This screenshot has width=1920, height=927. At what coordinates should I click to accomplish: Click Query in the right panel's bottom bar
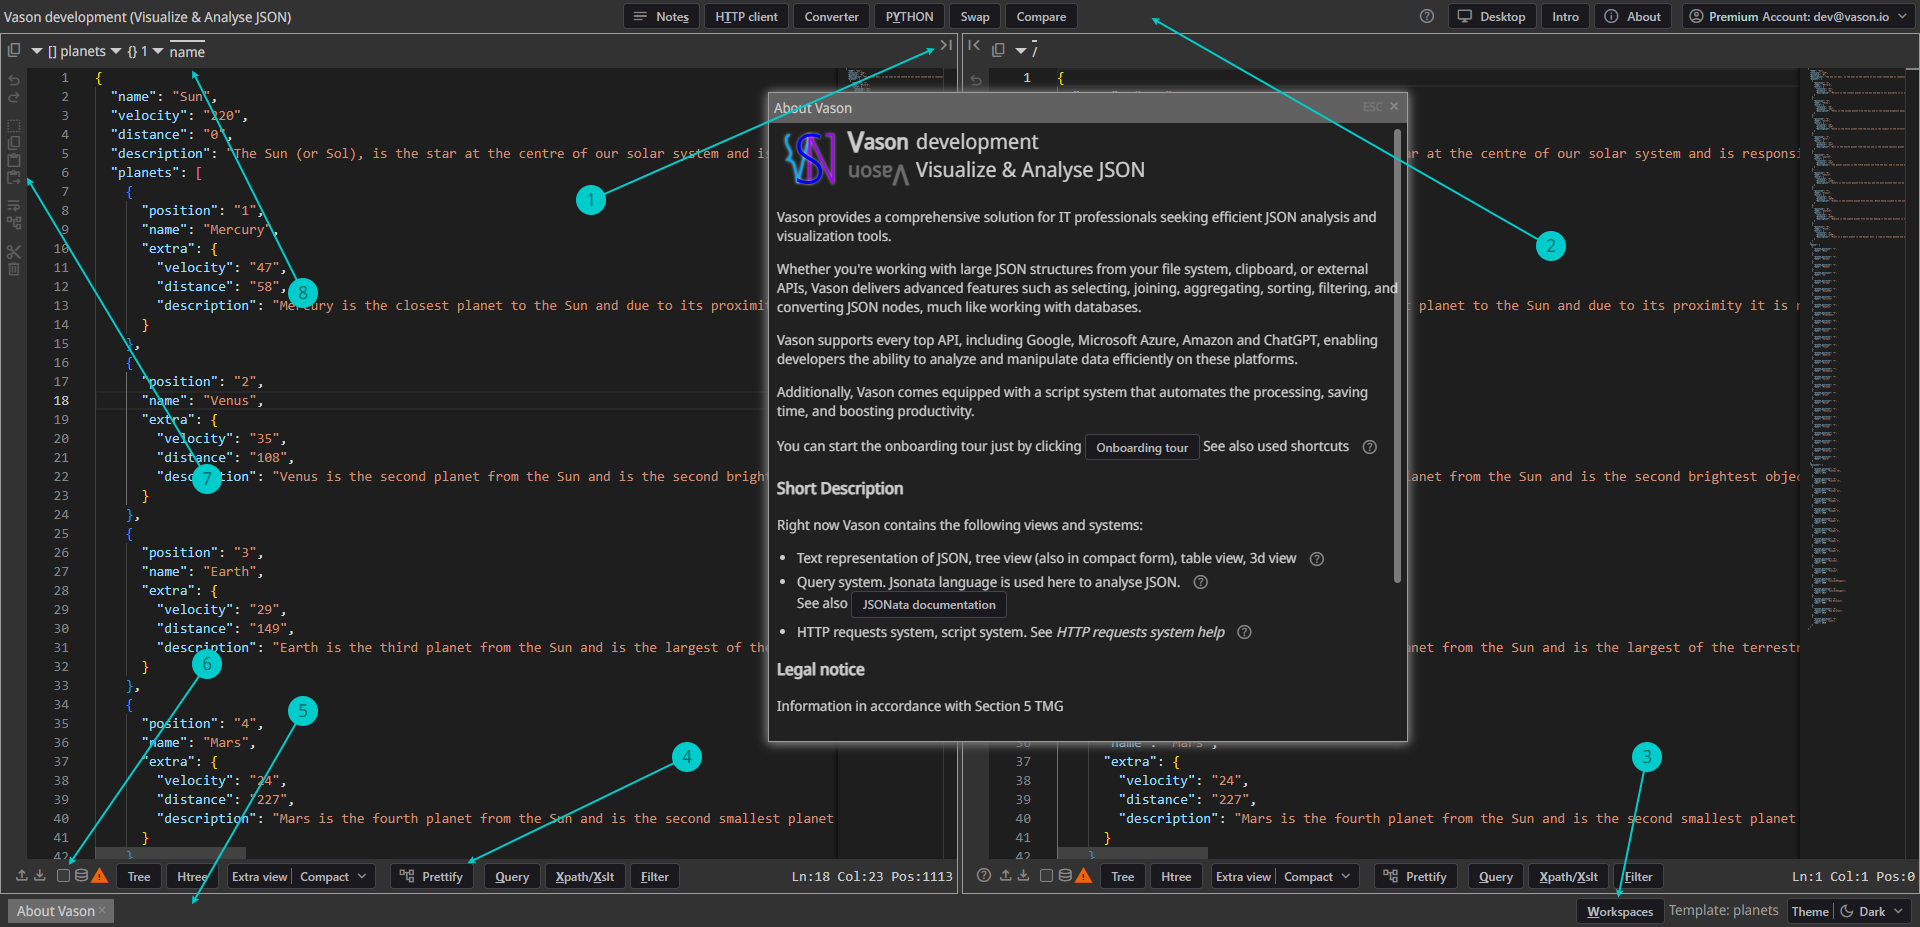(x=1496, y=876)
